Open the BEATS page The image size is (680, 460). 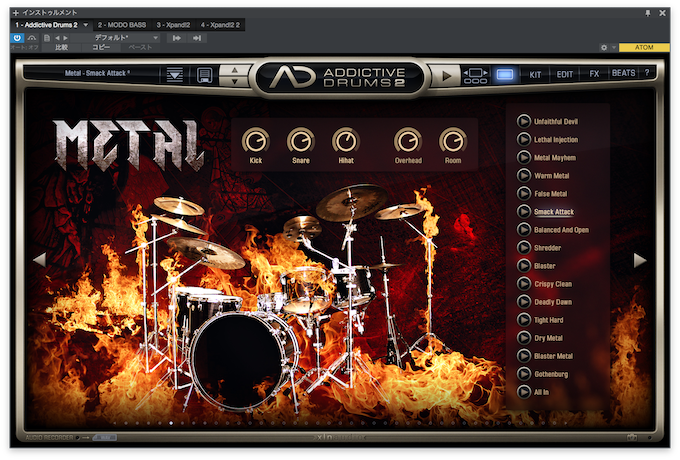click(623, 73)
